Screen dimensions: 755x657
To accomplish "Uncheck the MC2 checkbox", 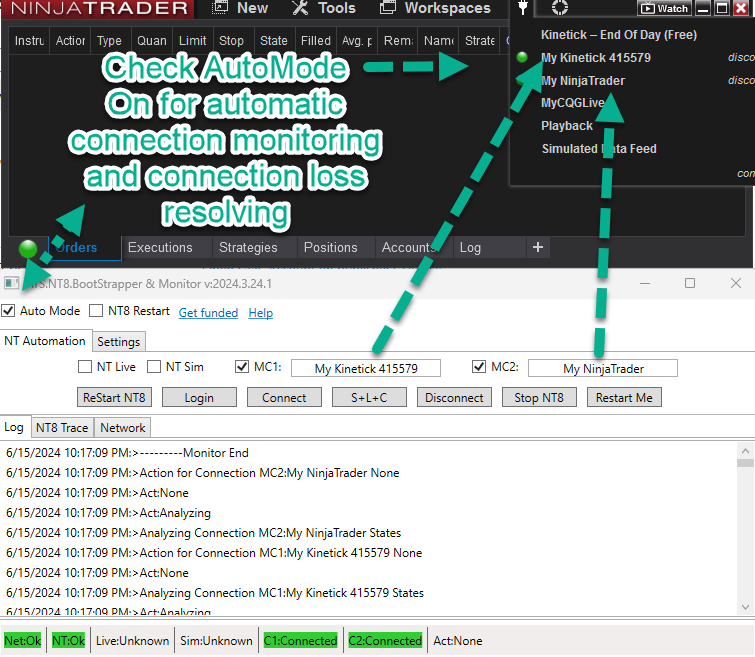I will coord(479,367).
